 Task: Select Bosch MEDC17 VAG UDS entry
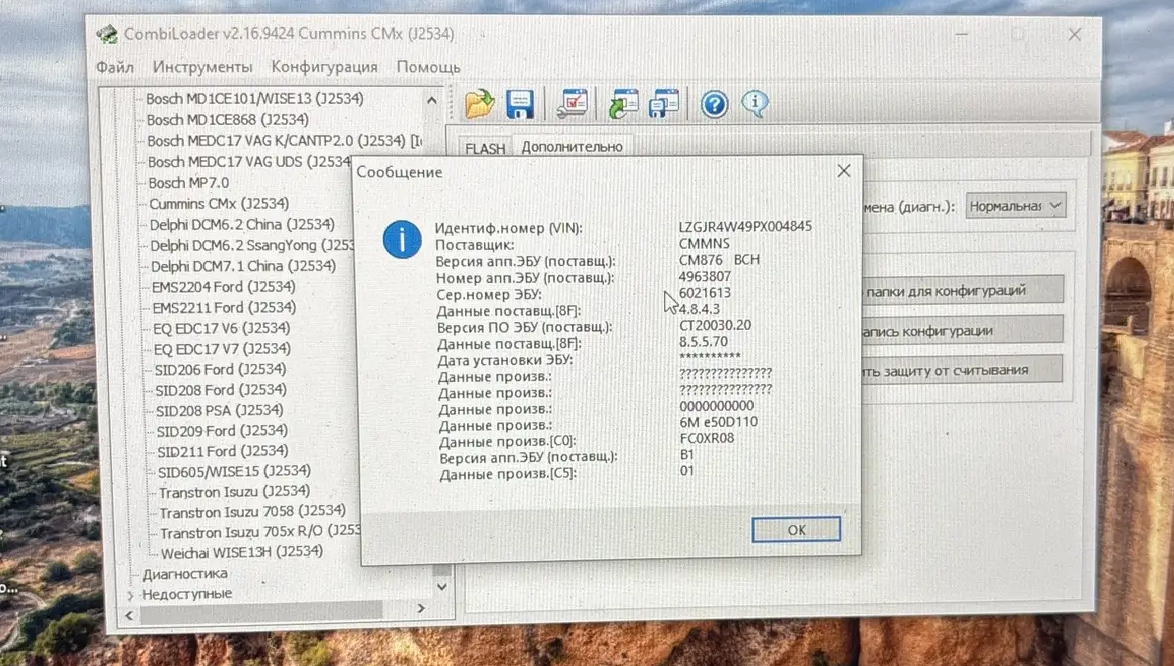tap(249, 162)
